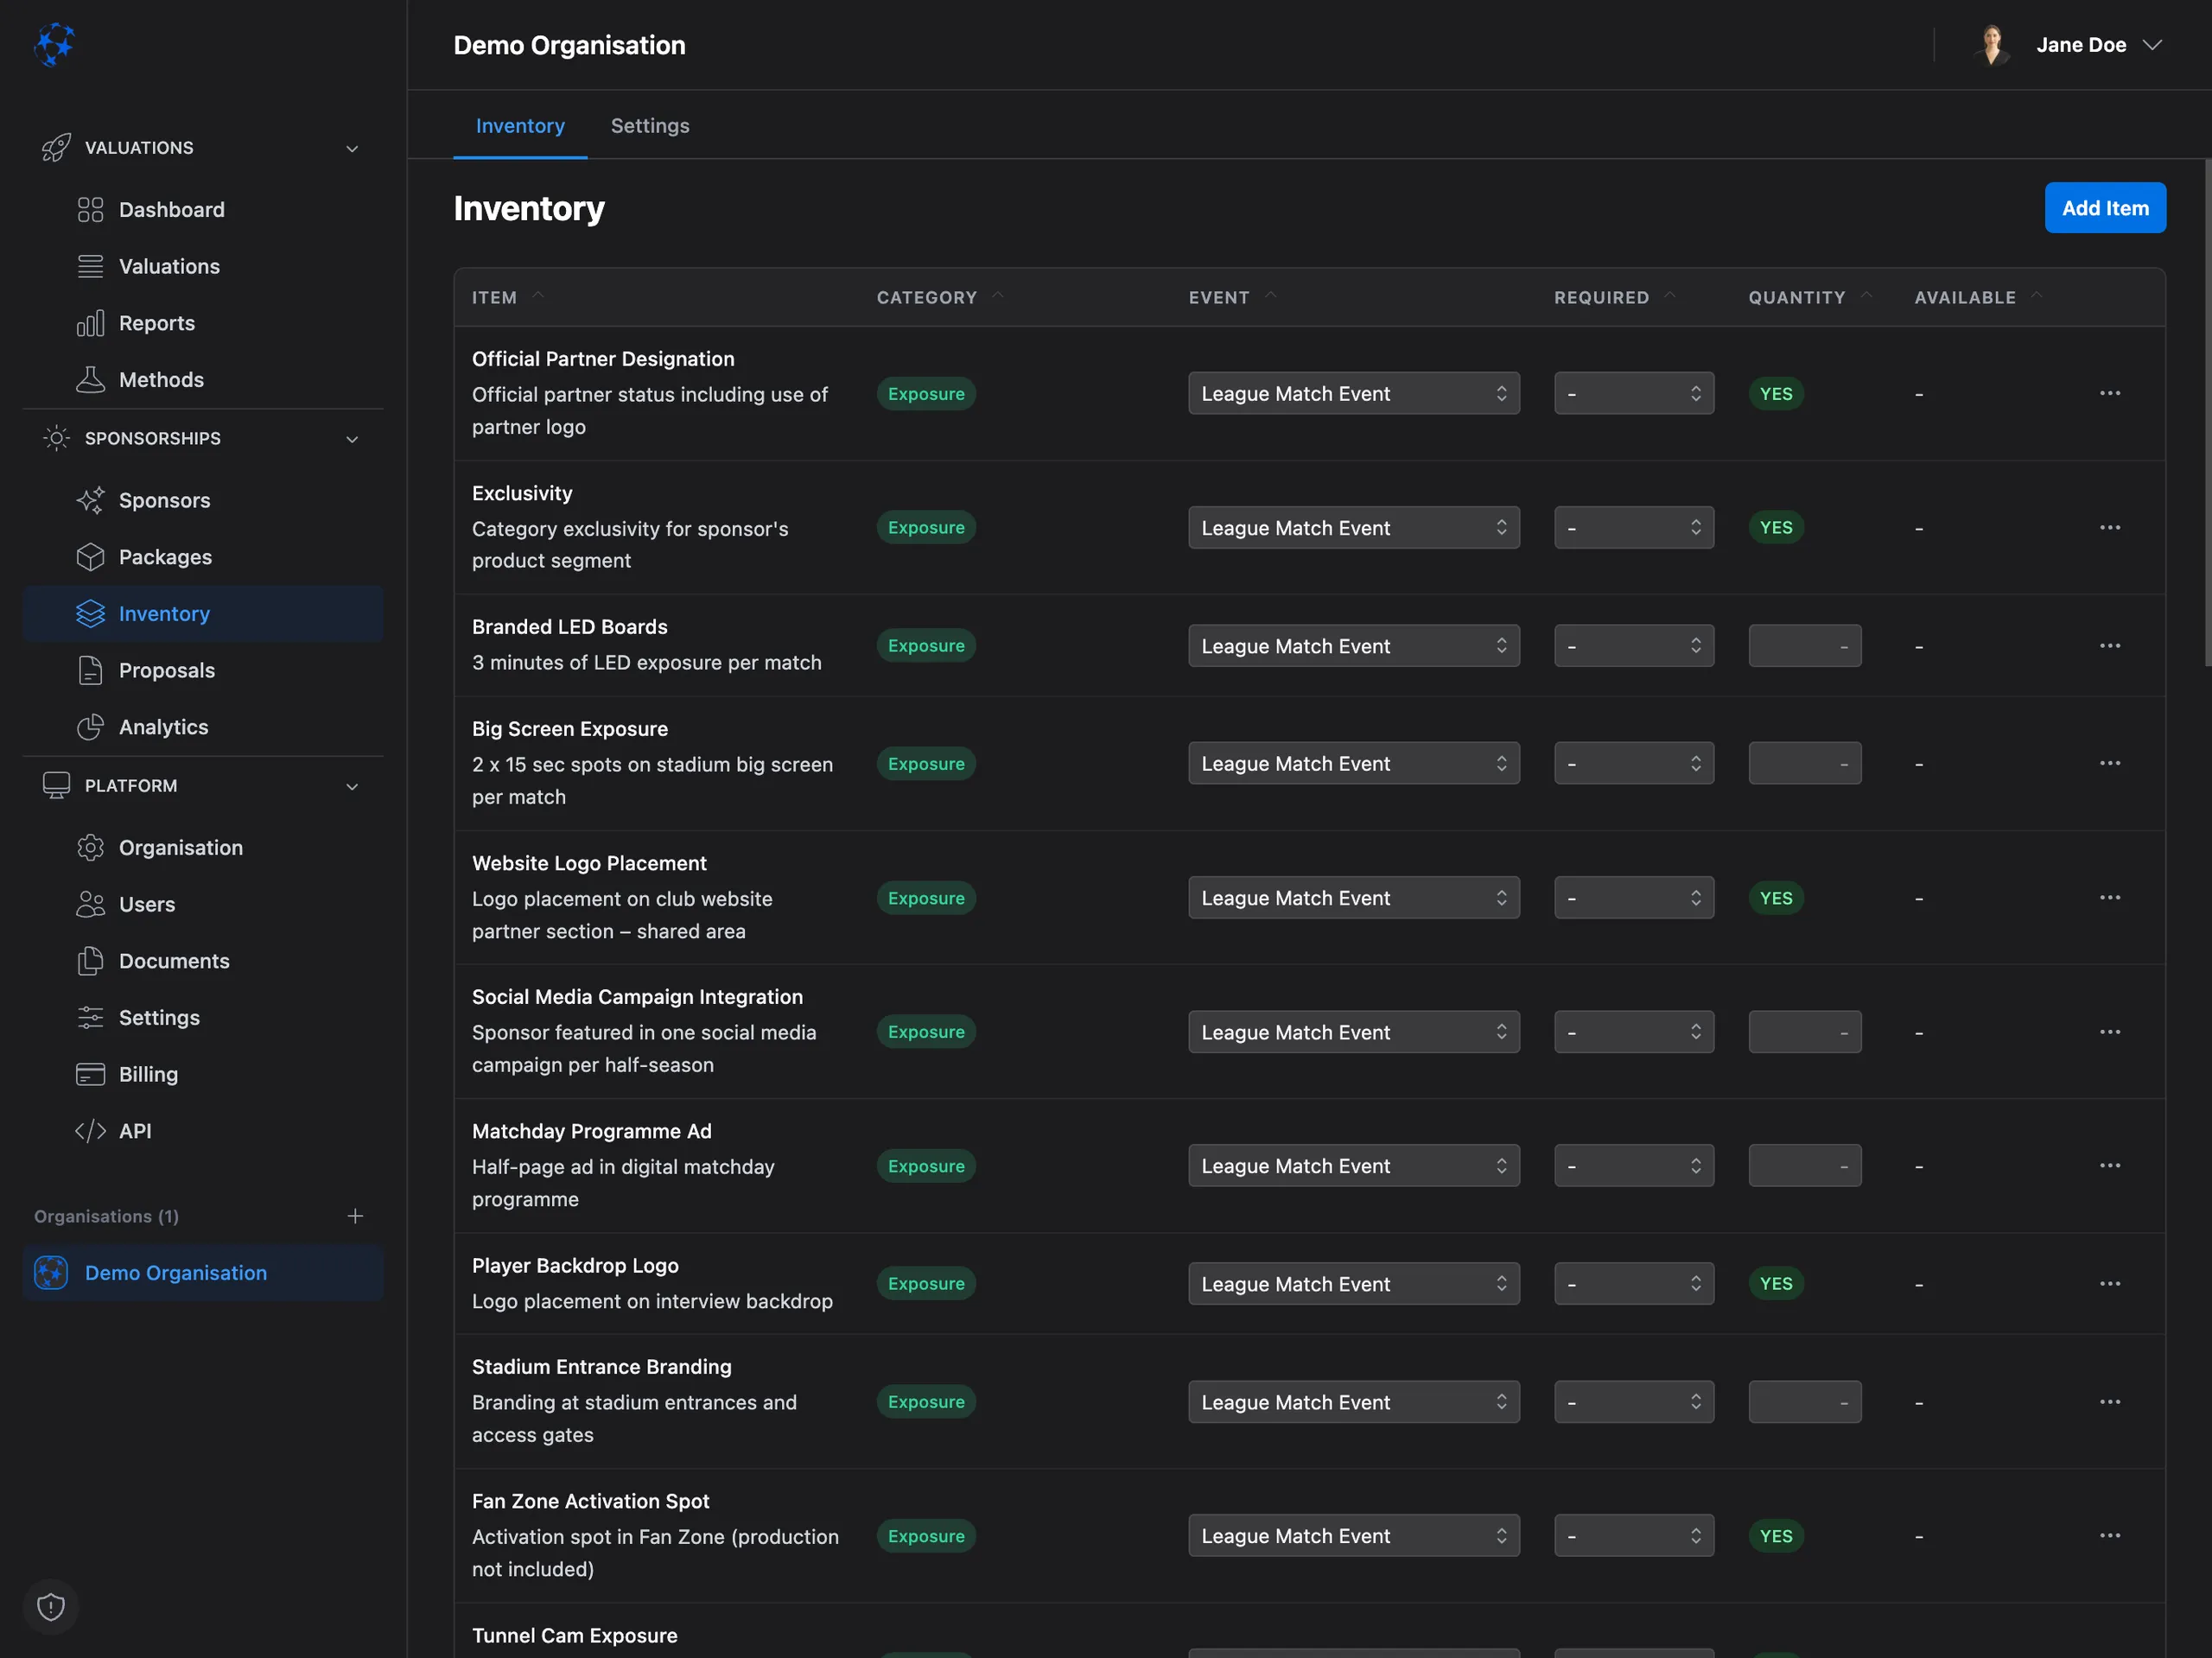Open row actions for Official Partner Designation
Screen dimensions: 2212x1658
[x=2110, y=393]
